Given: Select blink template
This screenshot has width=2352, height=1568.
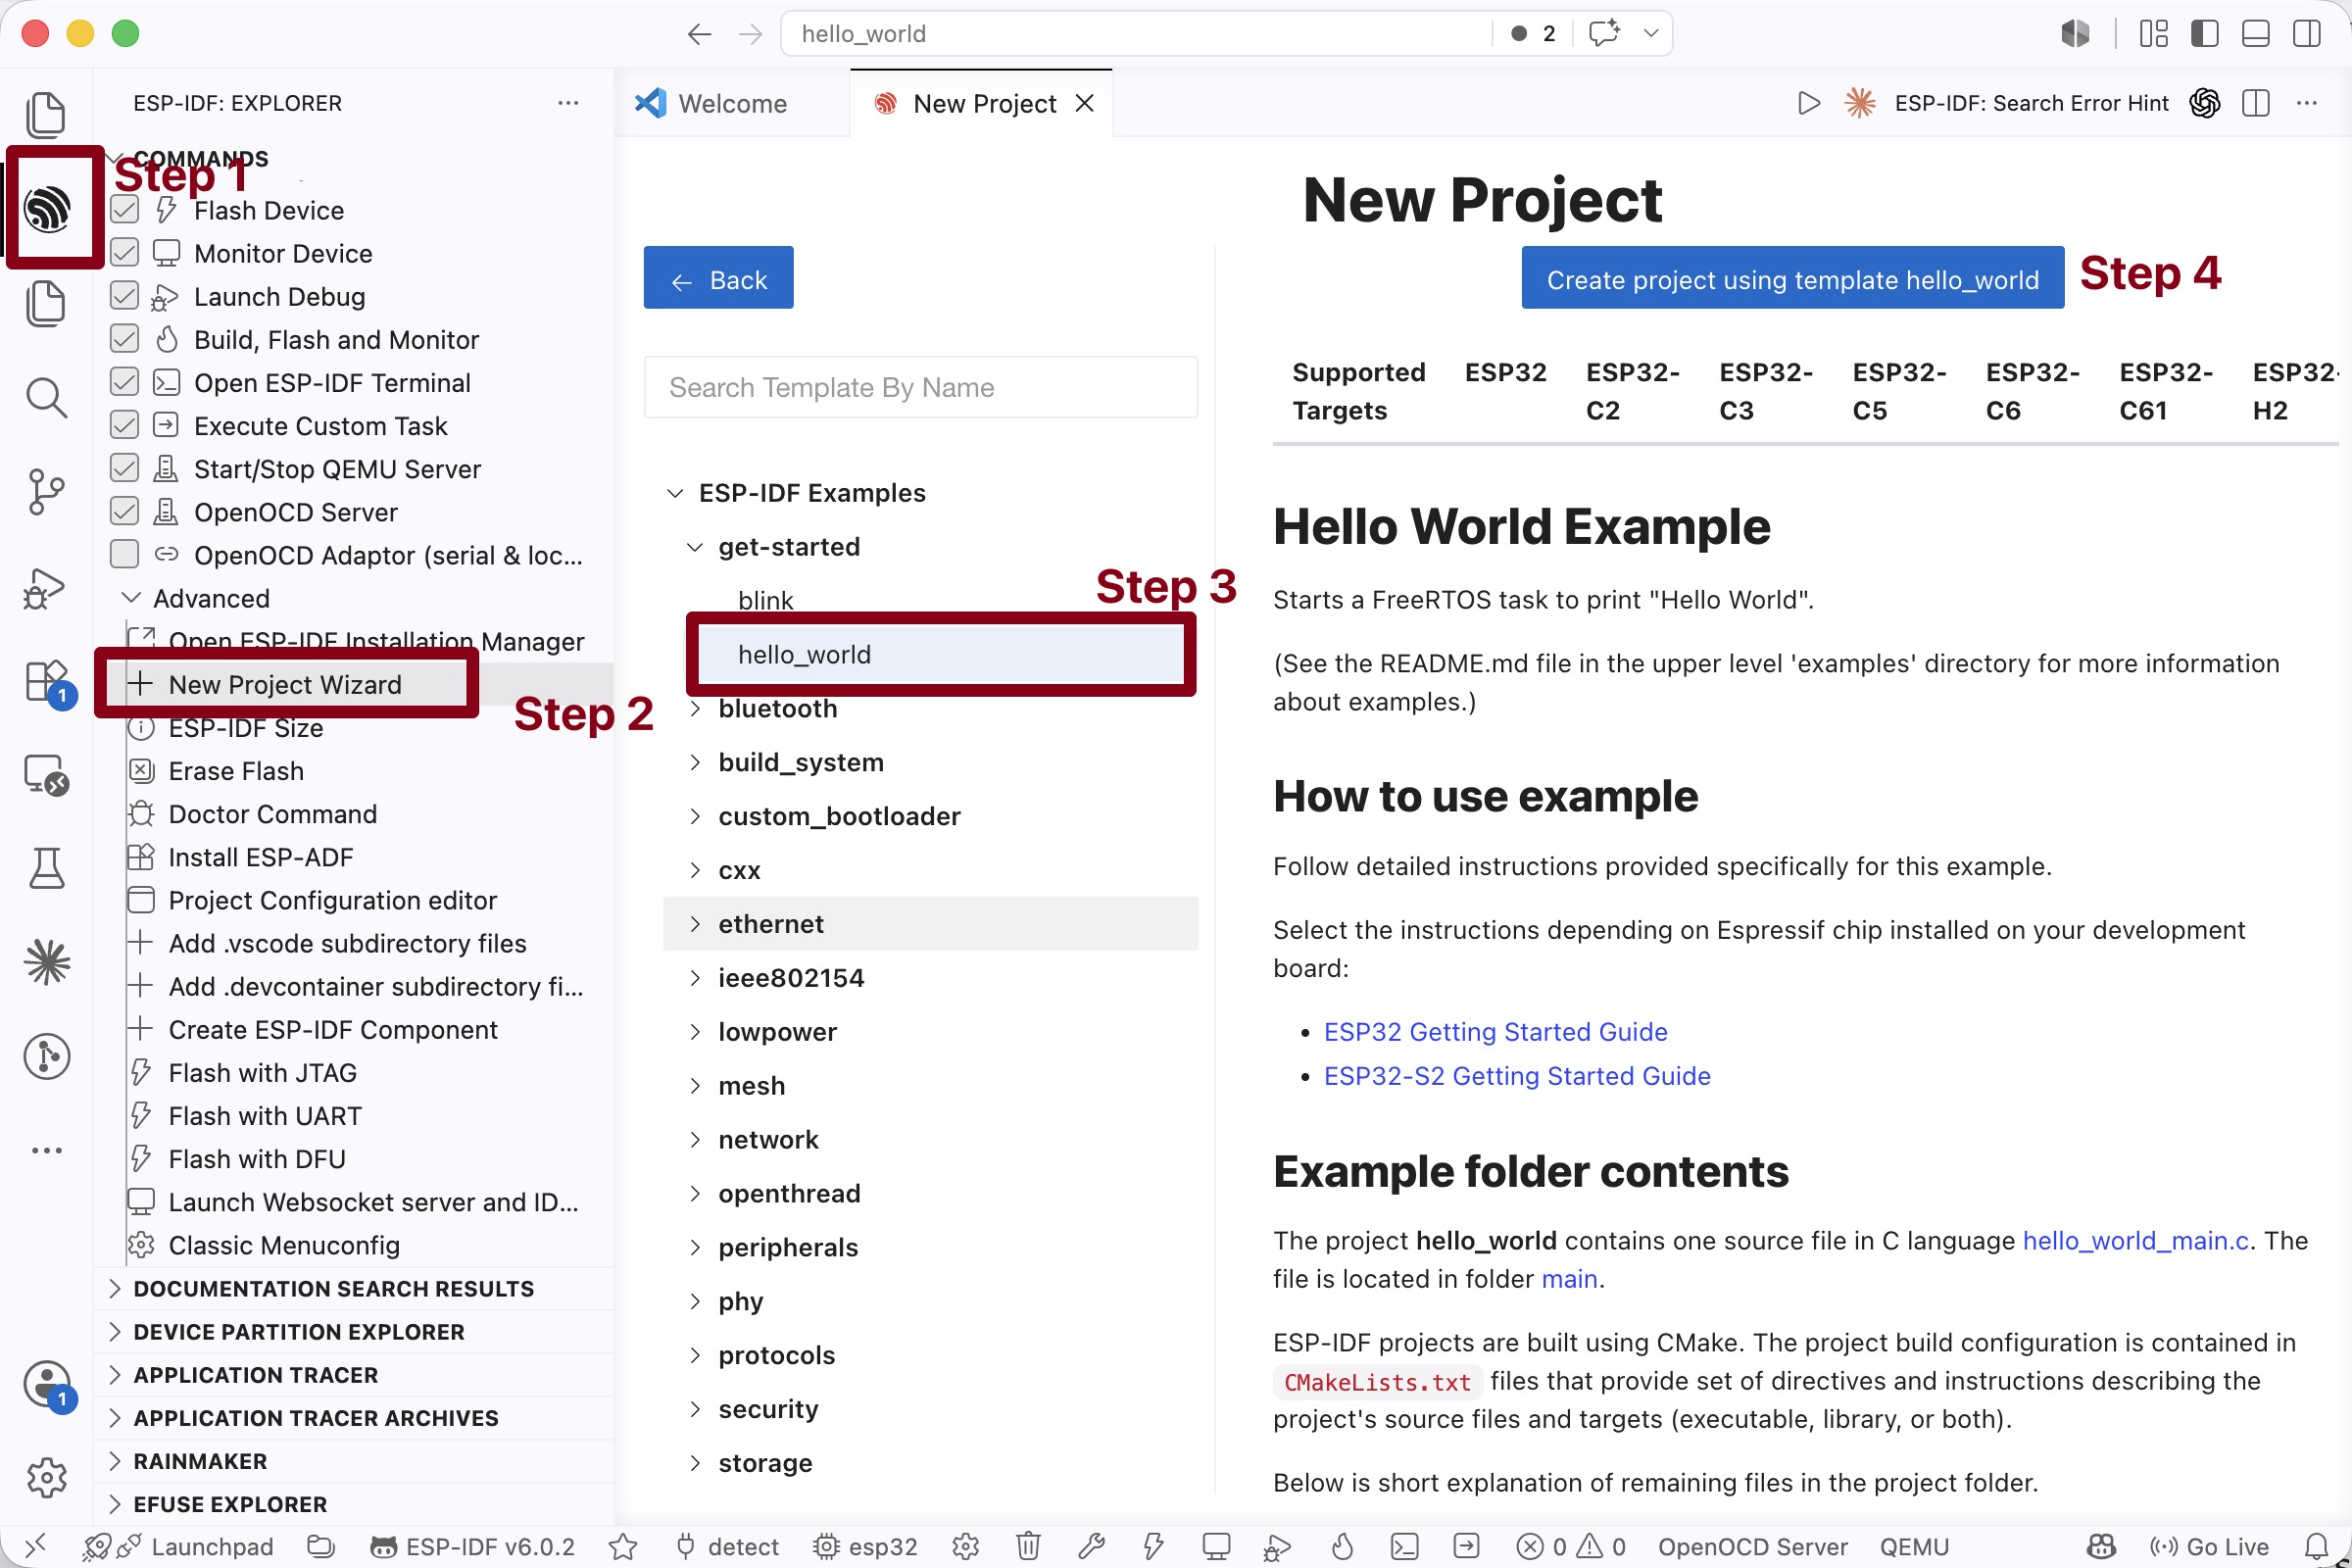Looking at the screenshot, I should (x=765, y=601).
